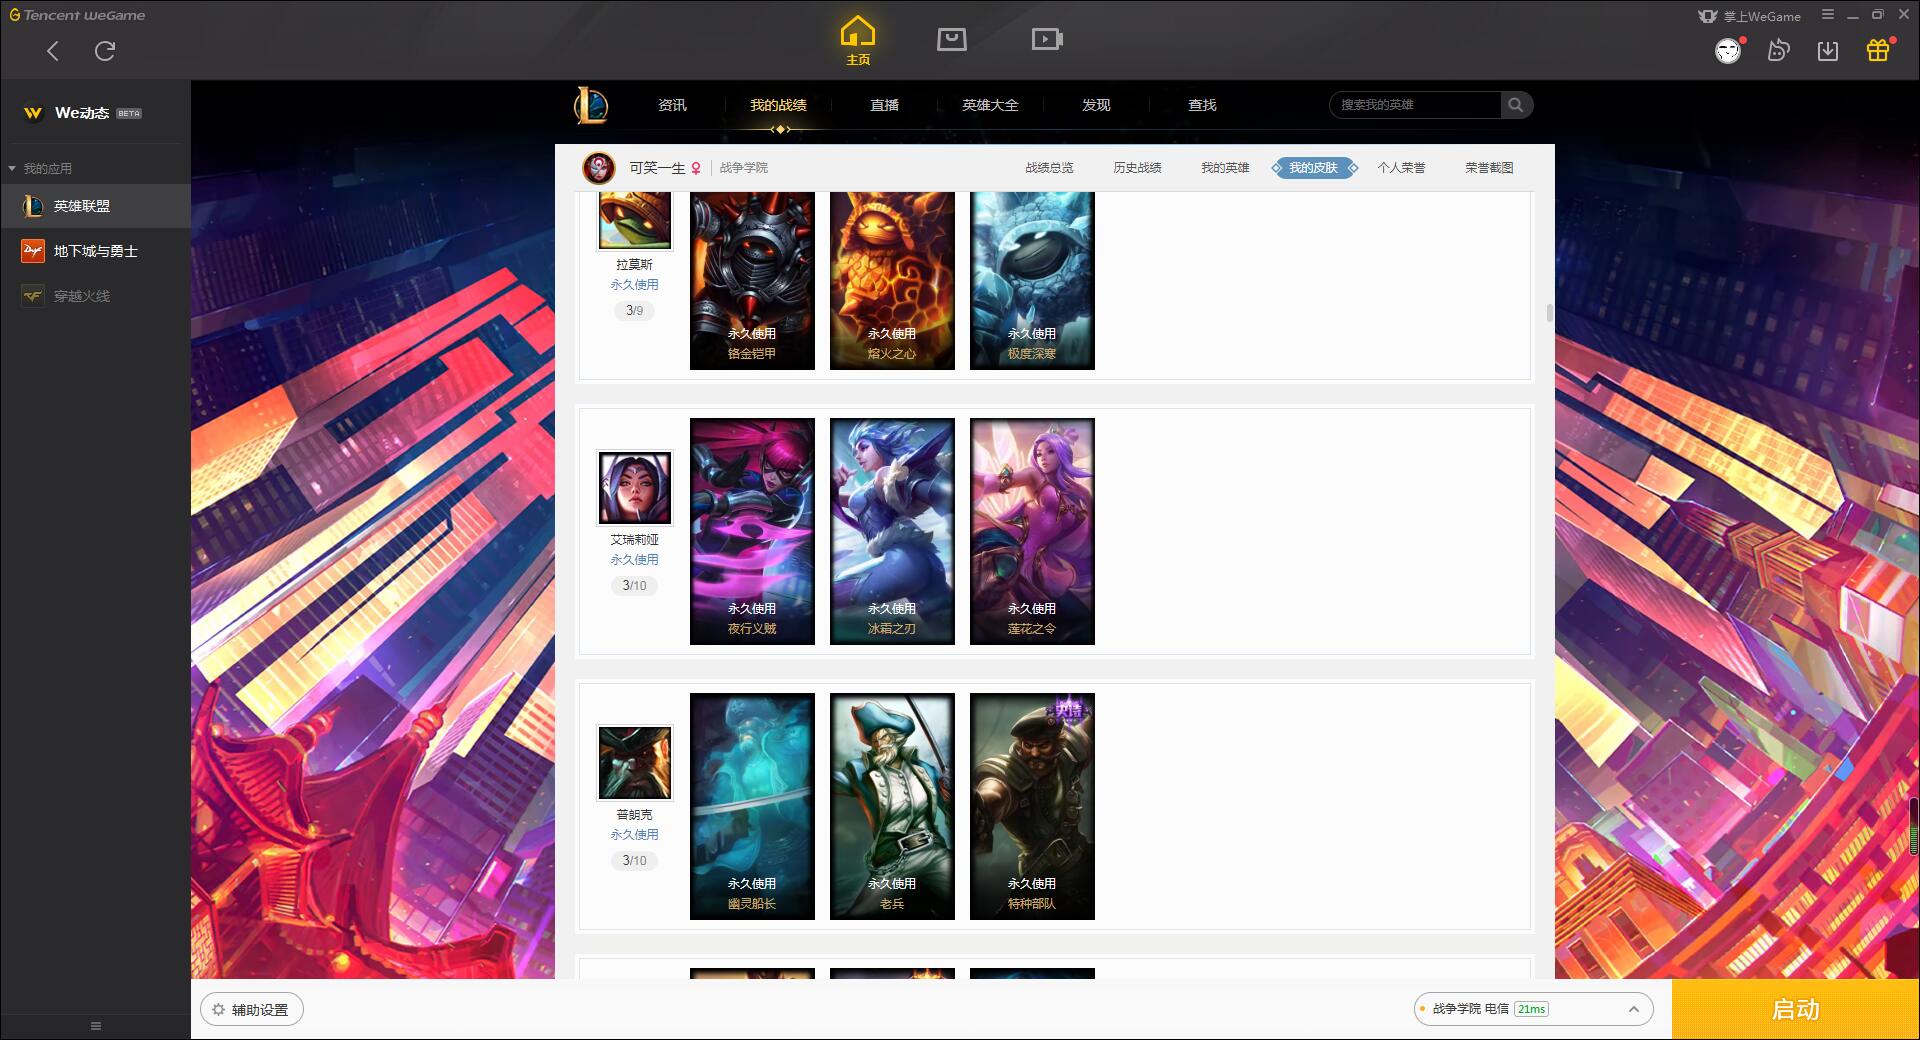Open the 老兵 skin card
The height and width of the screenshot is (1040, 1920).
click(x=892, y=806)
